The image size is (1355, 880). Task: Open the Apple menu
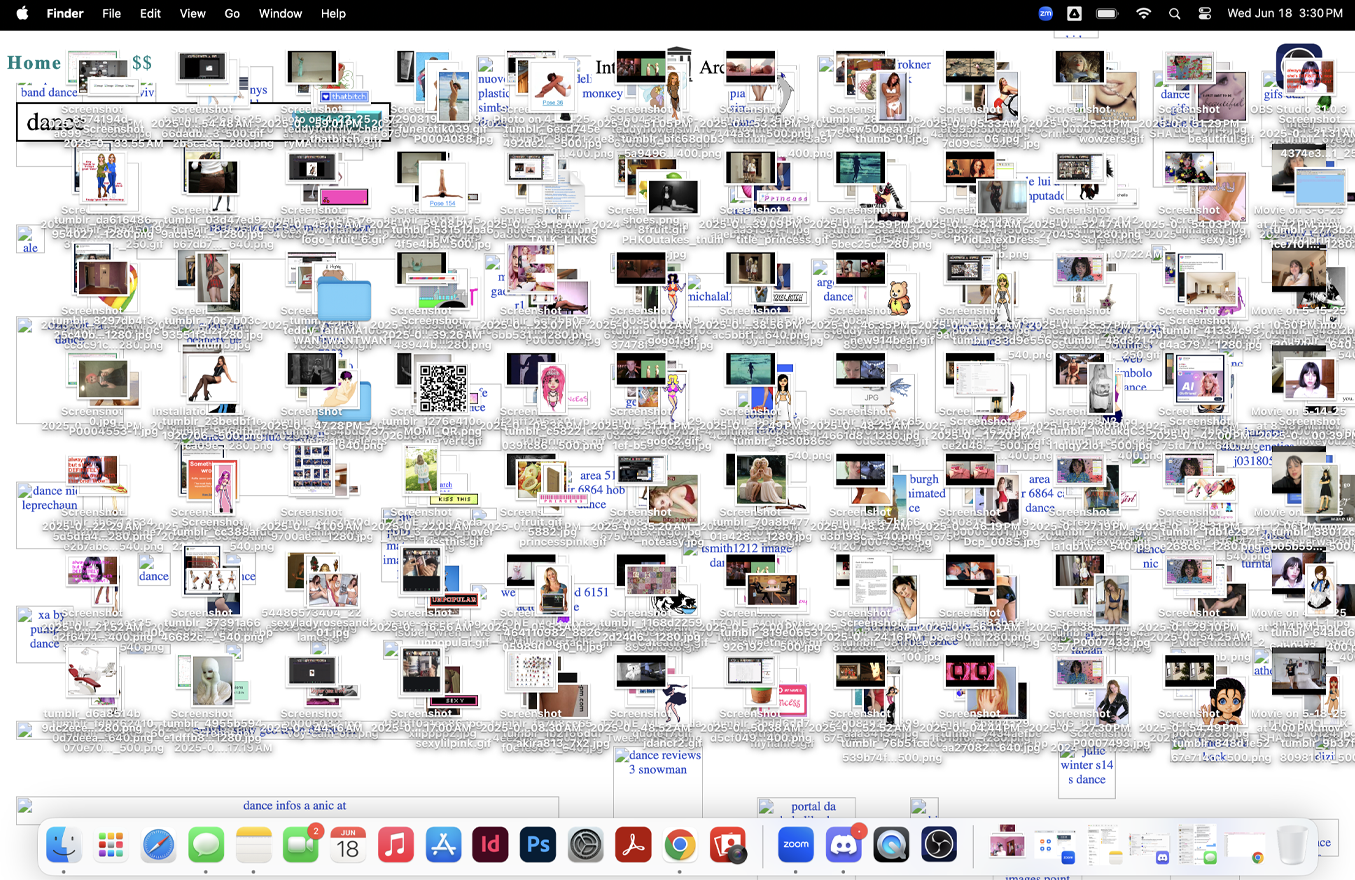(22, 14)
